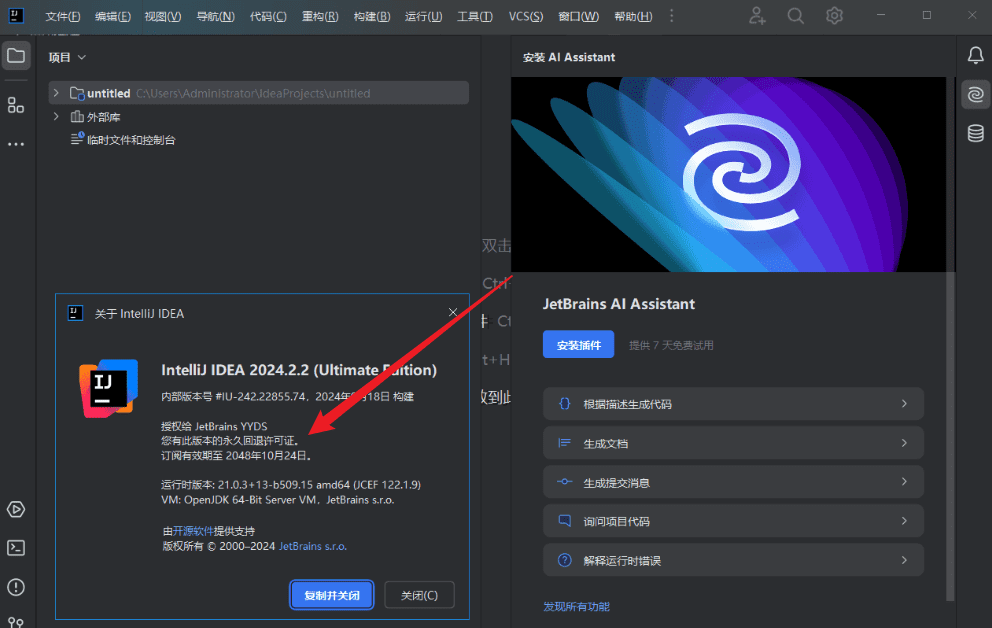This screenshot has width=992, height=628.
Task: Expand 生成文档 feature row
Action: click(x=733, y=443)
